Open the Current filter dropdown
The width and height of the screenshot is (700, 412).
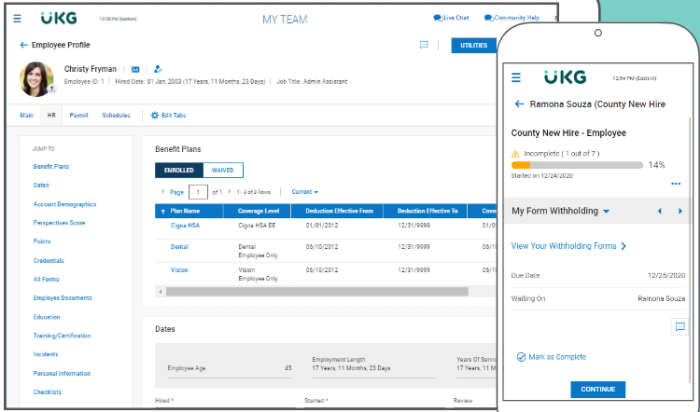305,191
